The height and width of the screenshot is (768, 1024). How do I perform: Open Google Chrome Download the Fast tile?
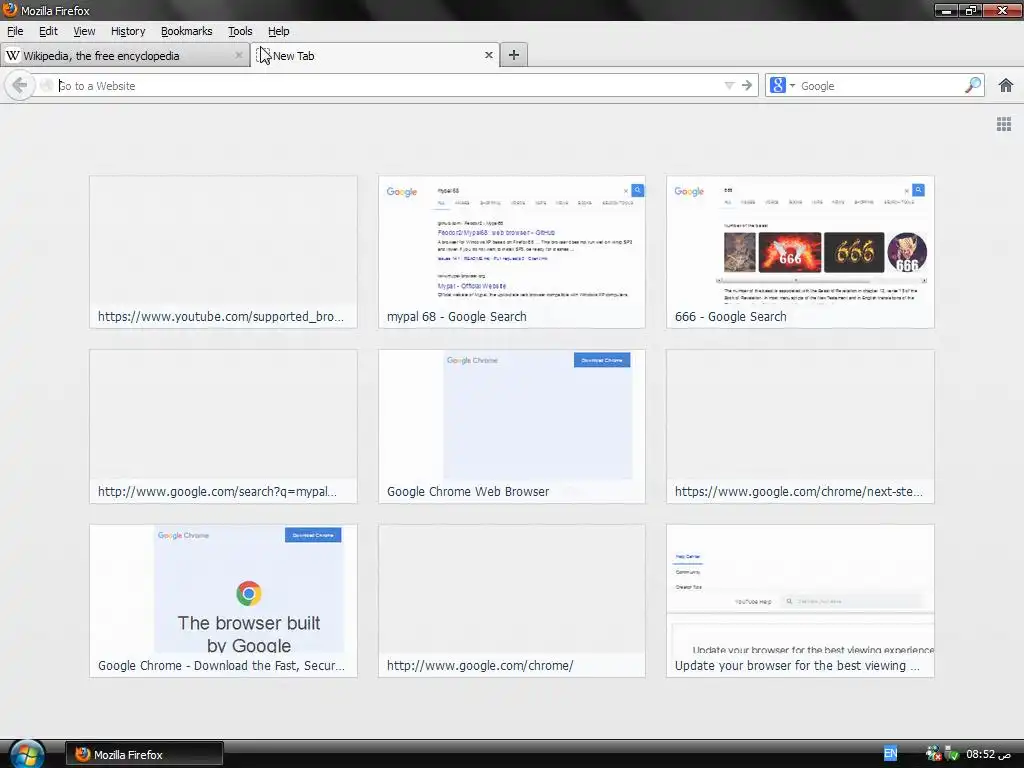coord(223,601)
